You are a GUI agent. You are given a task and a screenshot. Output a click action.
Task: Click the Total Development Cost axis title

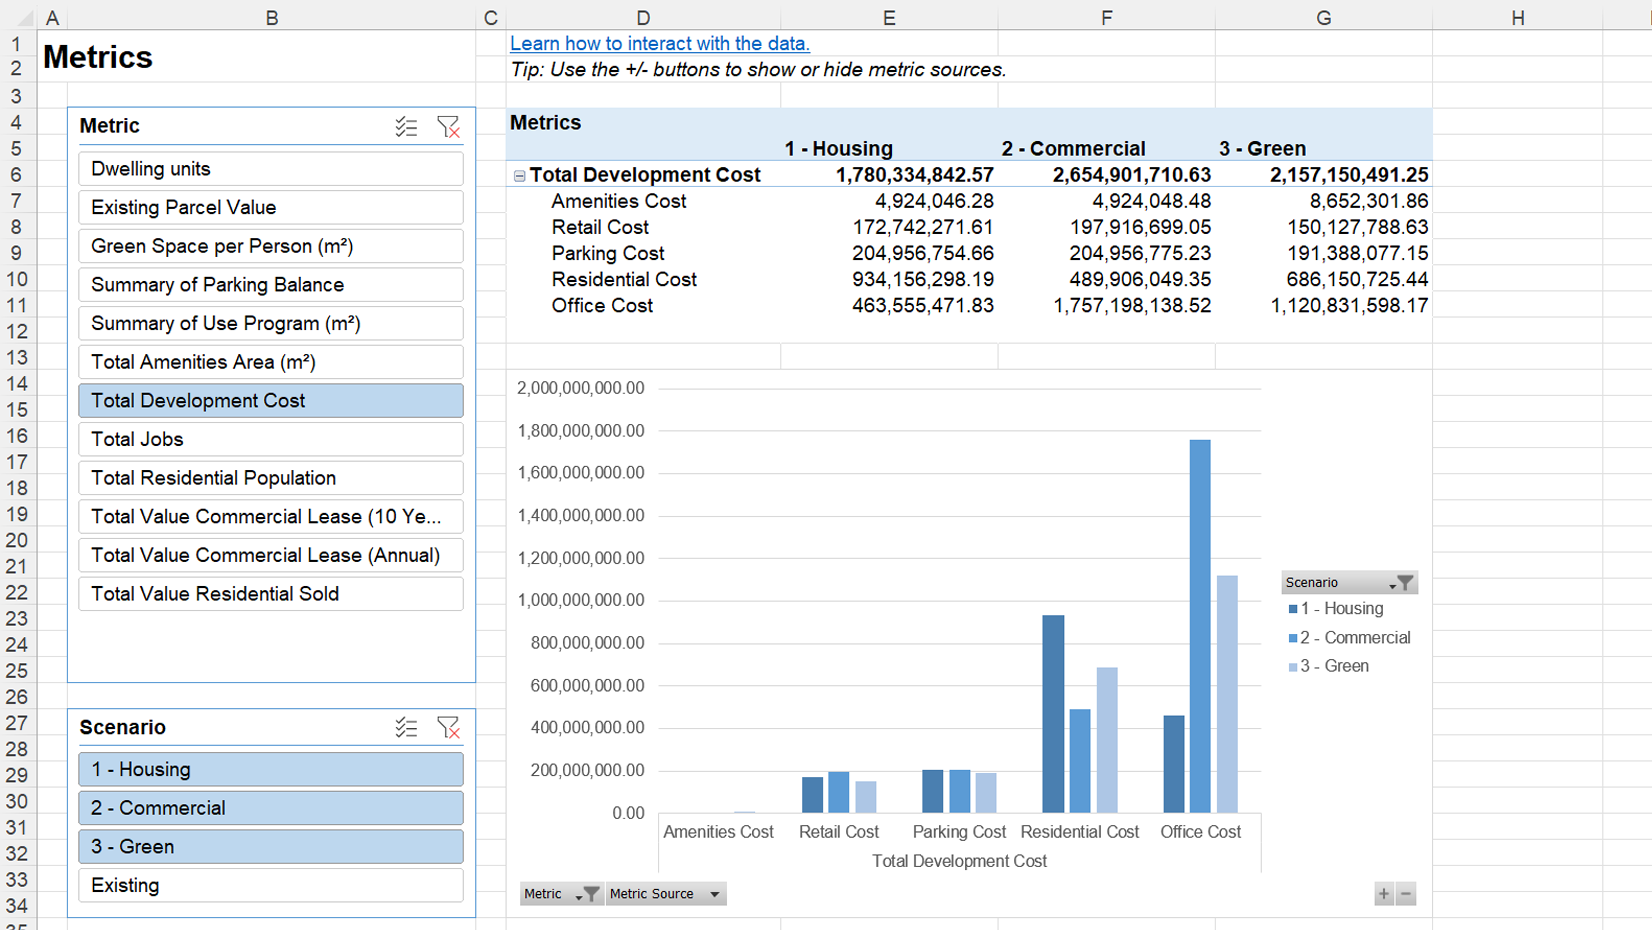pyautogui.click(x=959, y=861)
